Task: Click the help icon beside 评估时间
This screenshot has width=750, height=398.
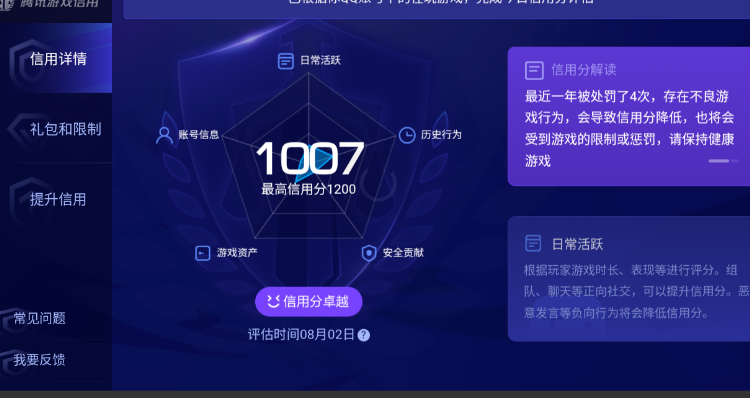Action: (x=364, y=335)
